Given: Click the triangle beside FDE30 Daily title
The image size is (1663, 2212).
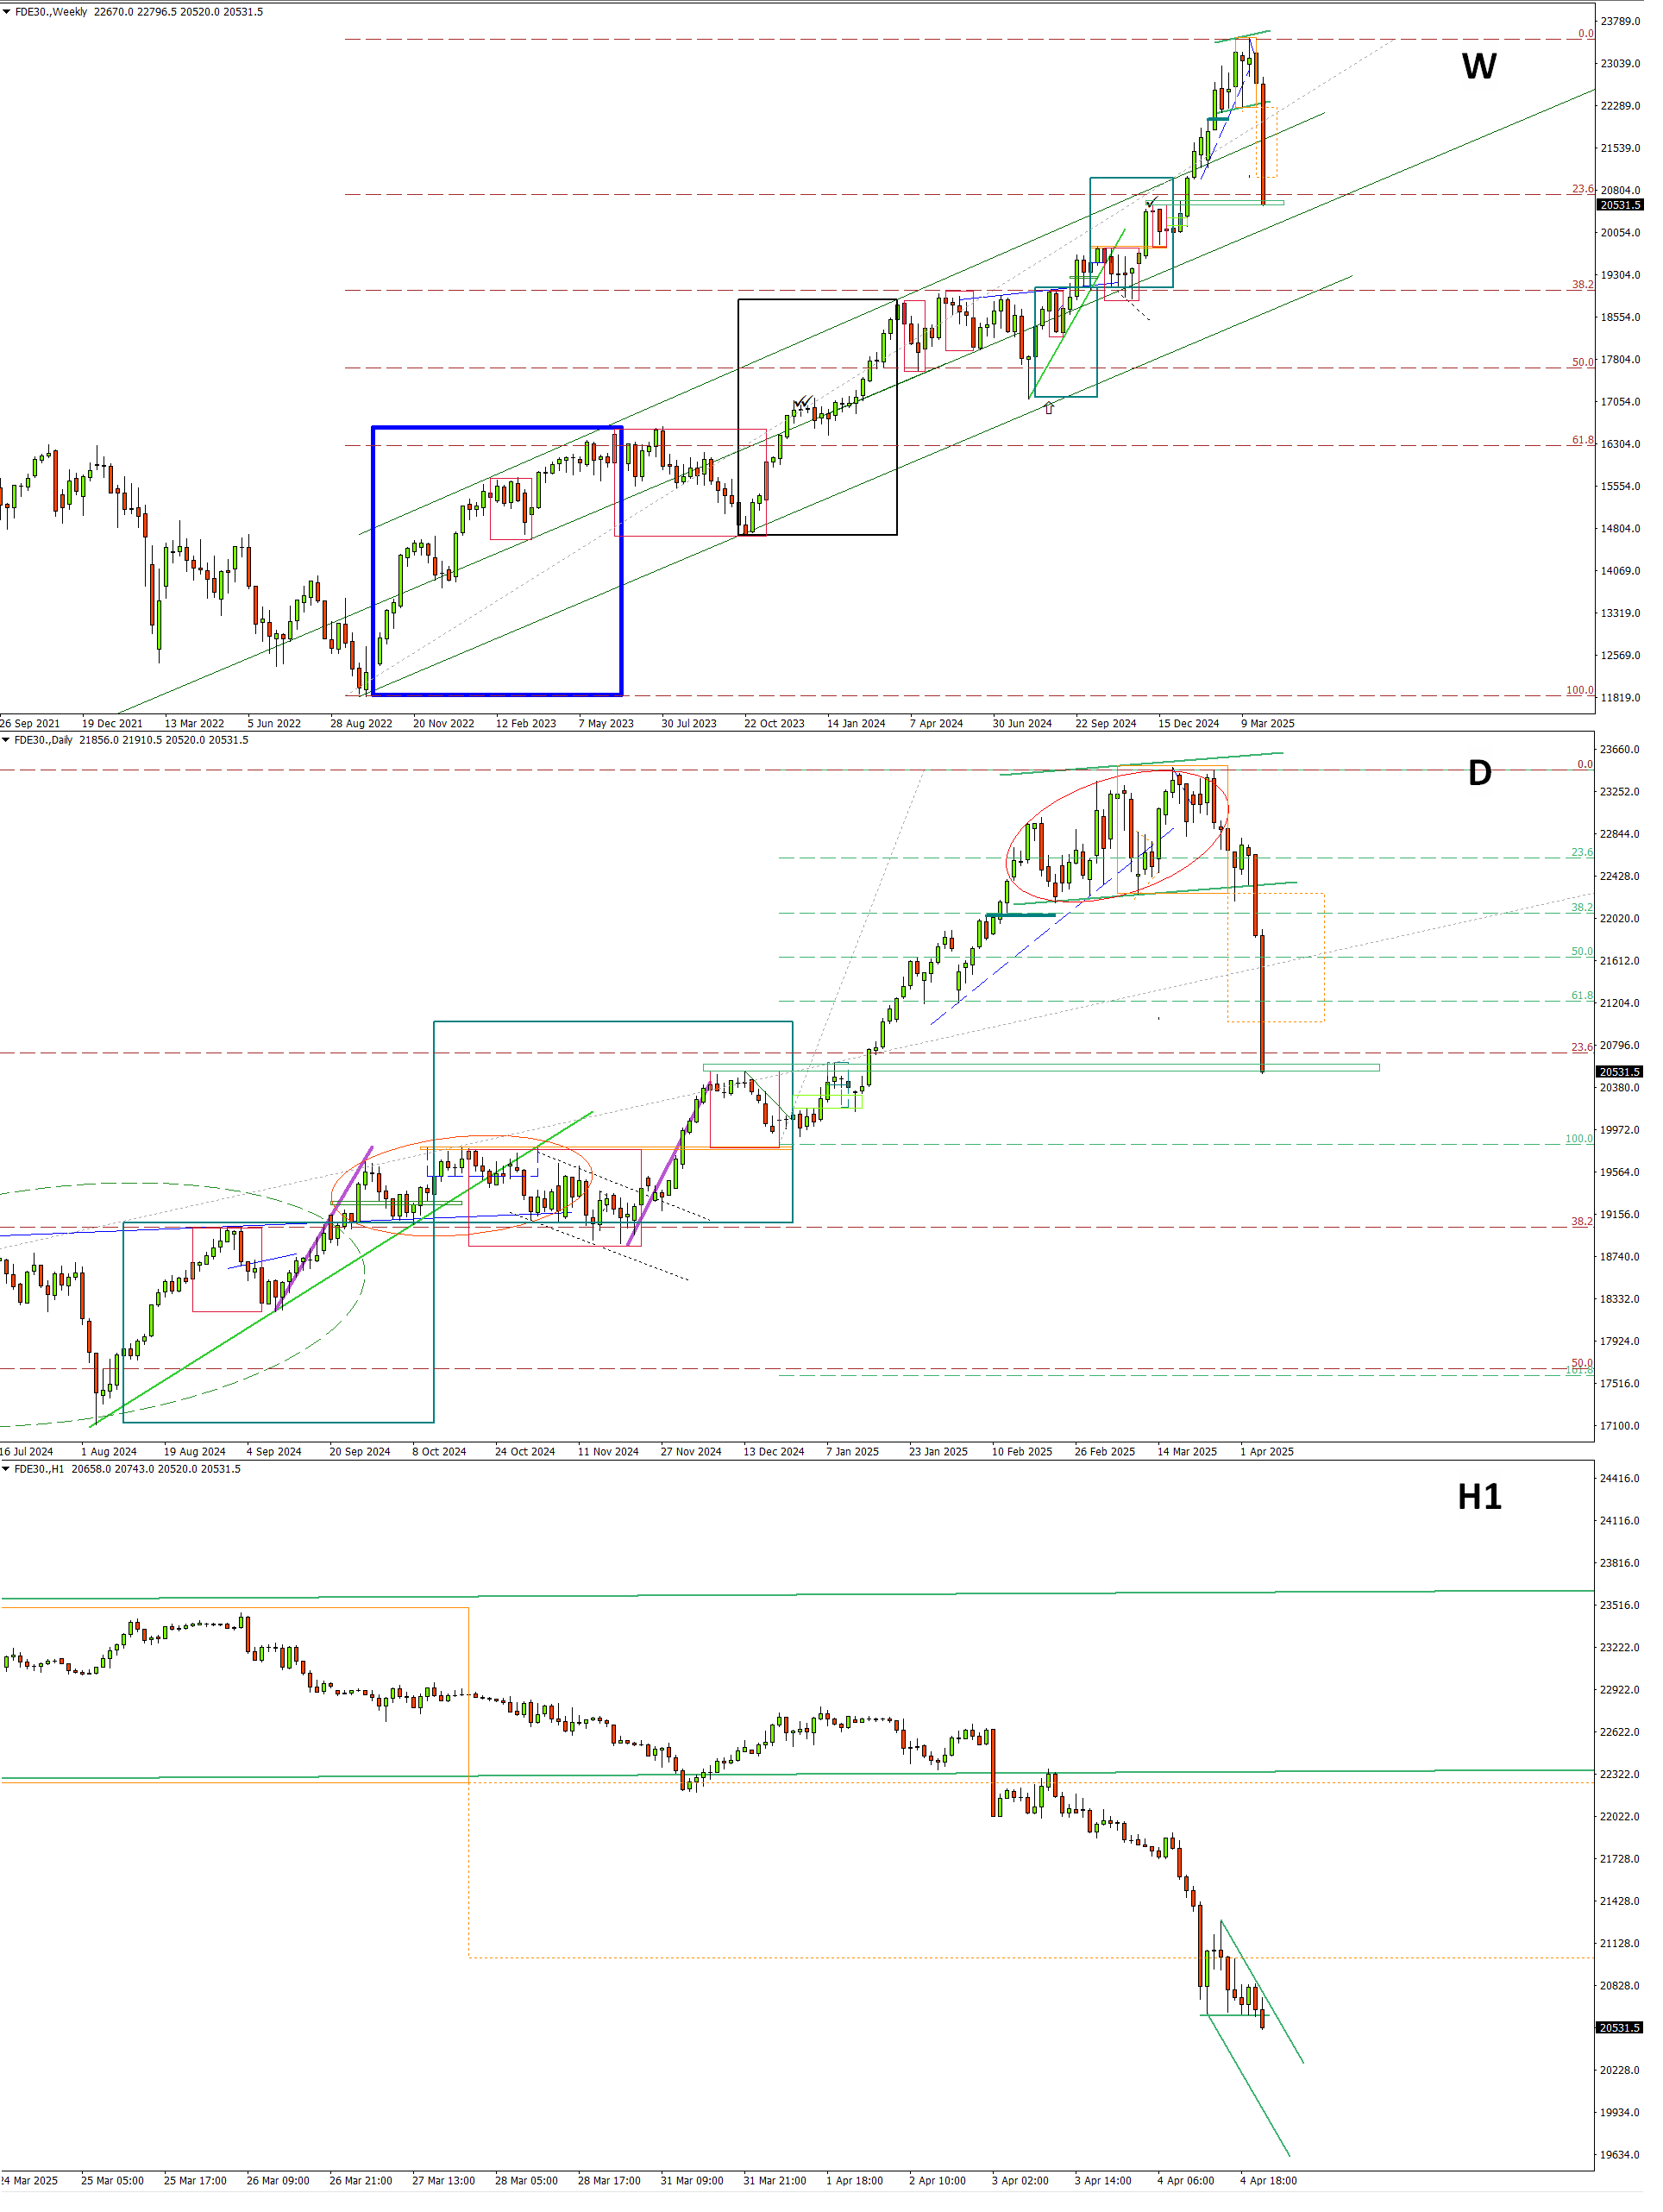Looking at the screenshot, I should coord(6,740).
